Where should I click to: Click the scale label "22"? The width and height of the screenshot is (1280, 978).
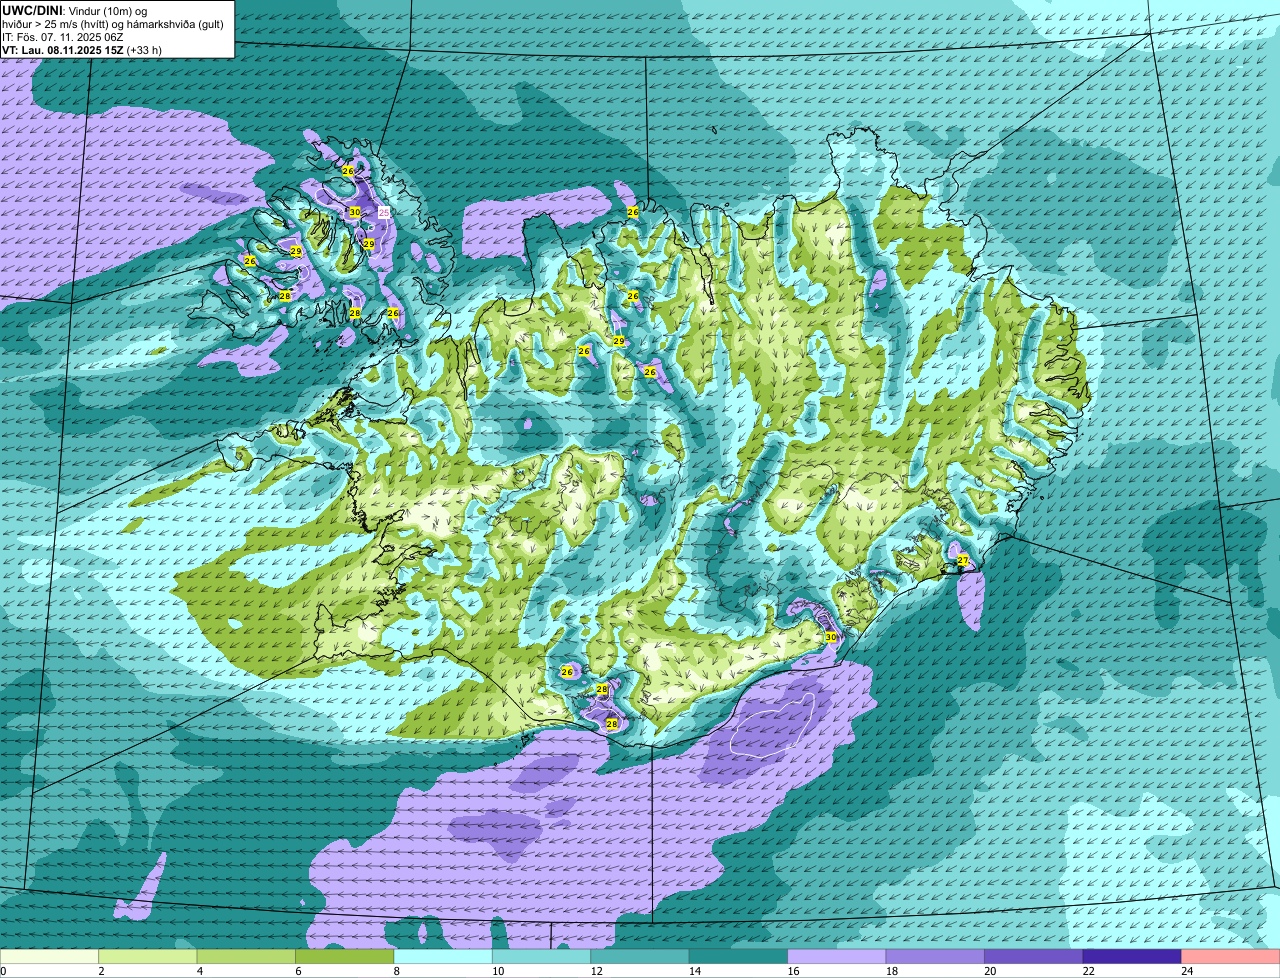tap(1088, 971)
